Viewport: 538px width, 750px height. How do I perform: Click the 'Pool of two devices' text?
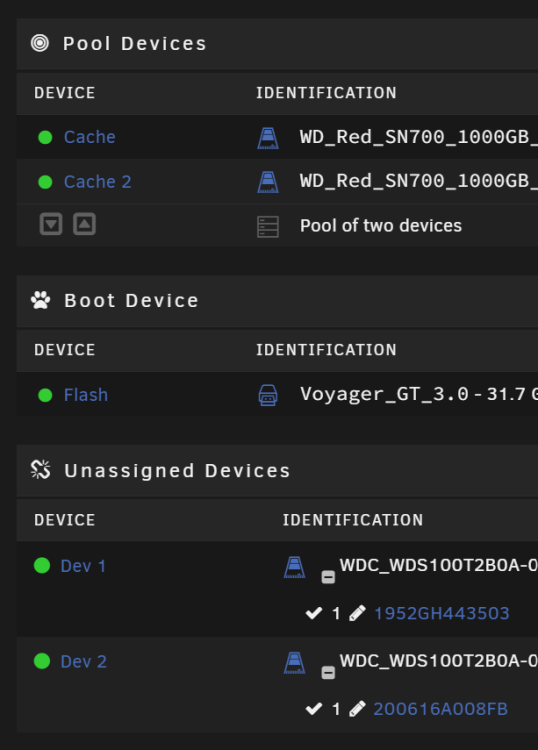(381, 226)
